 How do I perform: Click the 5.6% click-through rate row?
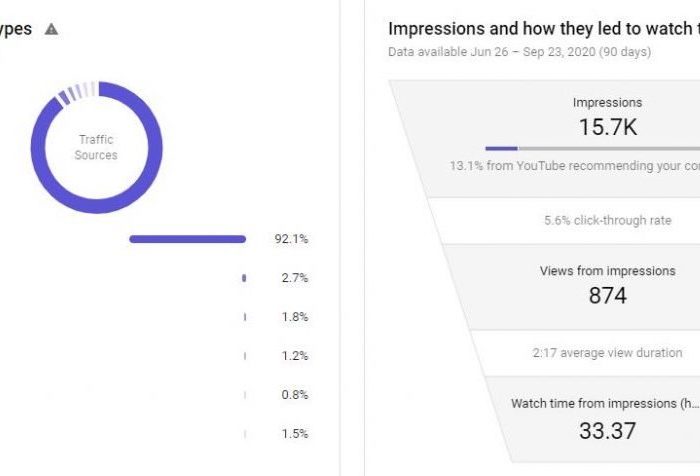[607, 221]
